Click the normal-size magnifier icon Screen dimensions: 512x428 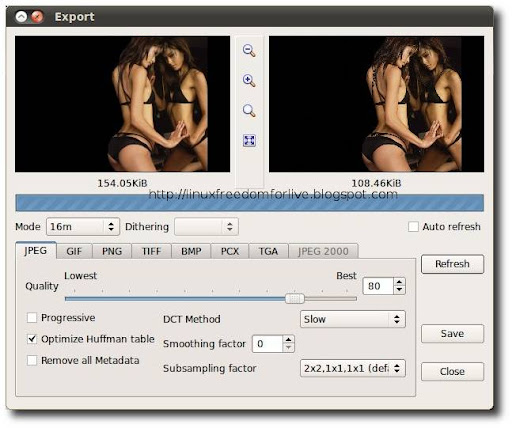click(249, 111)
